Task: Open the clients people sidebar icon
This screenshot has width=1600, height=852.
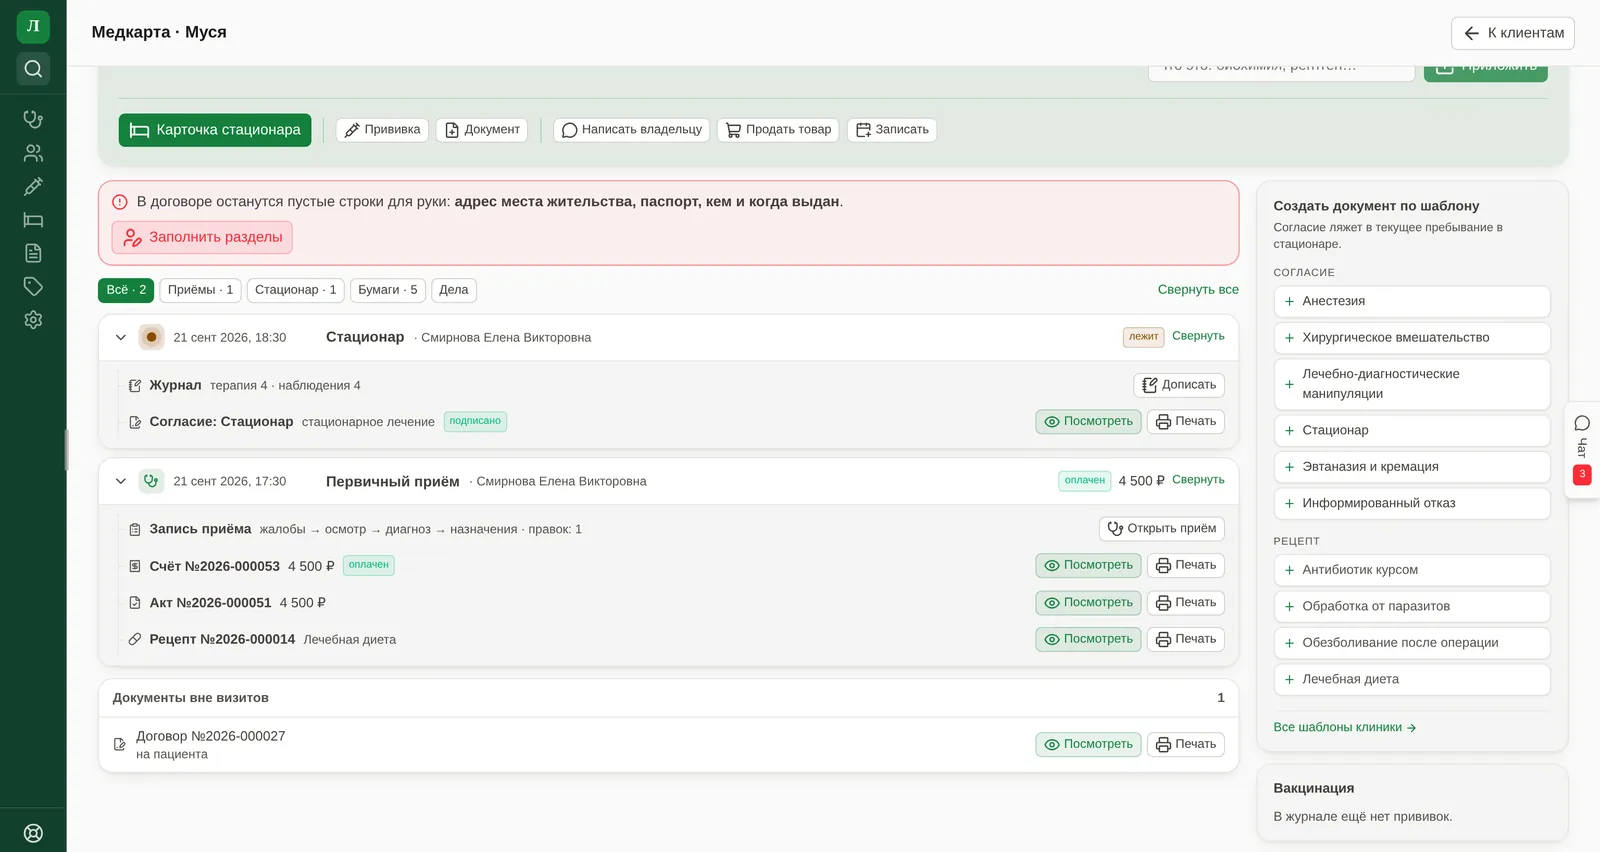Action: pos(33,153)
